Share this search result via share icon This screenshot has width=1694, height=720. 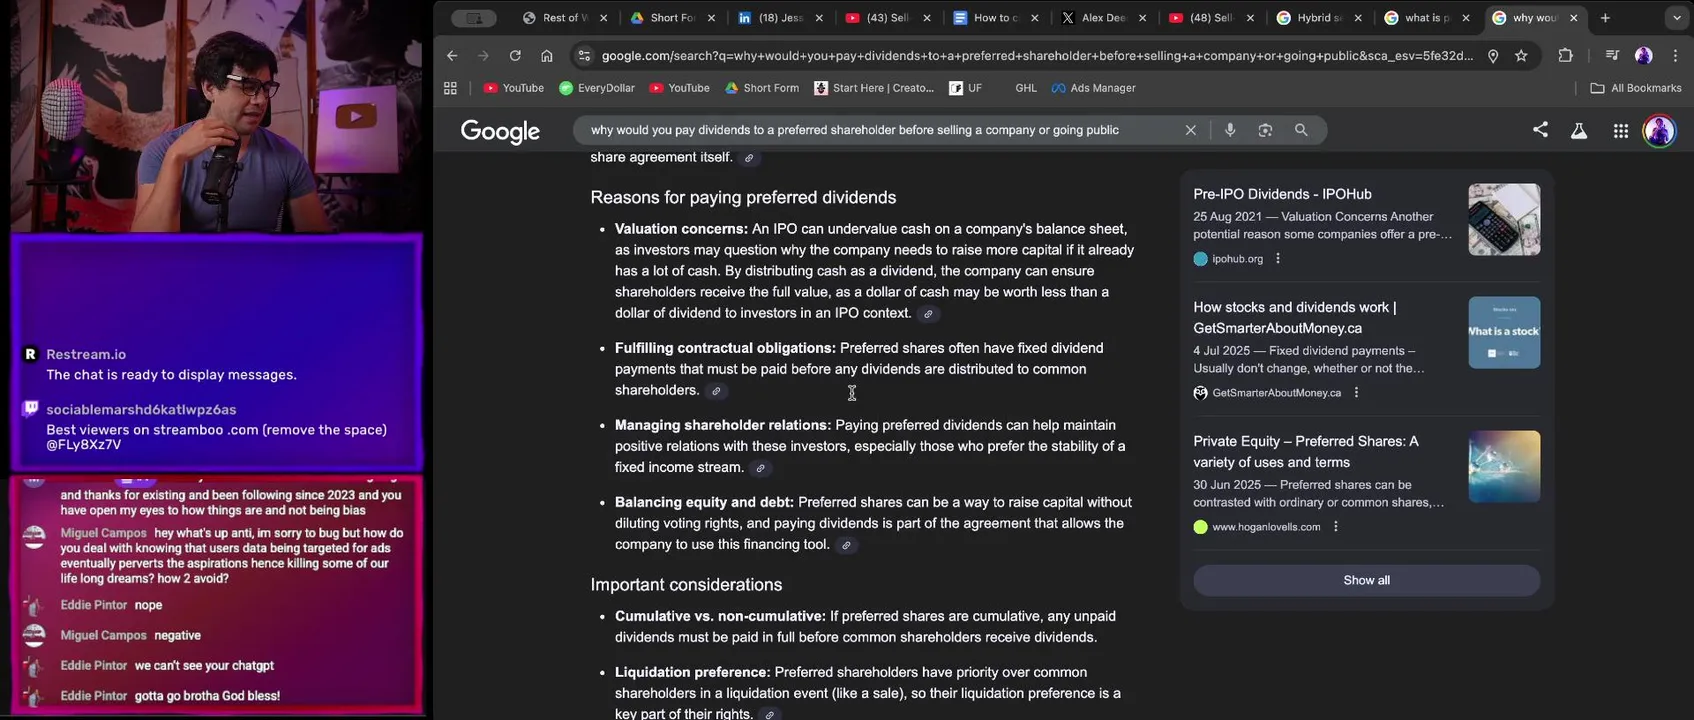(x=1540, y=130)
